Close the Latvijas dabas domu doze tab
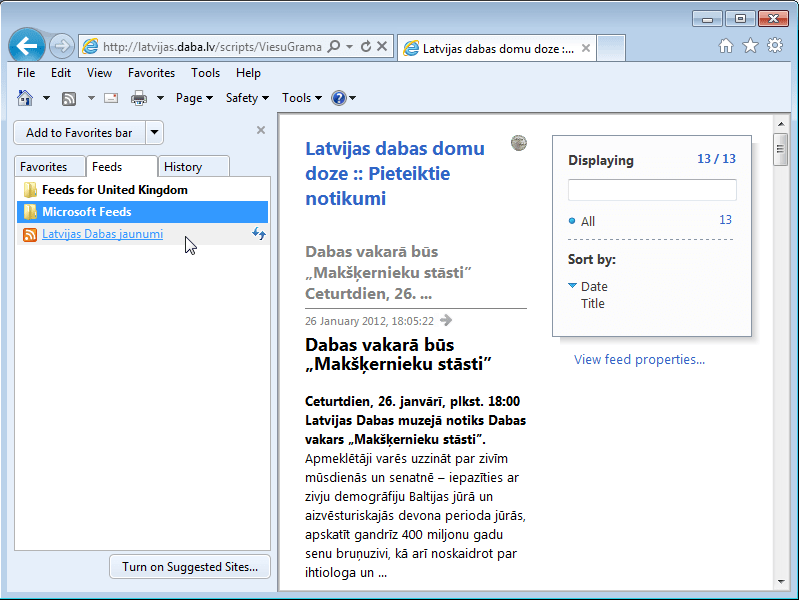799x600 pixels. coord(586,48)
